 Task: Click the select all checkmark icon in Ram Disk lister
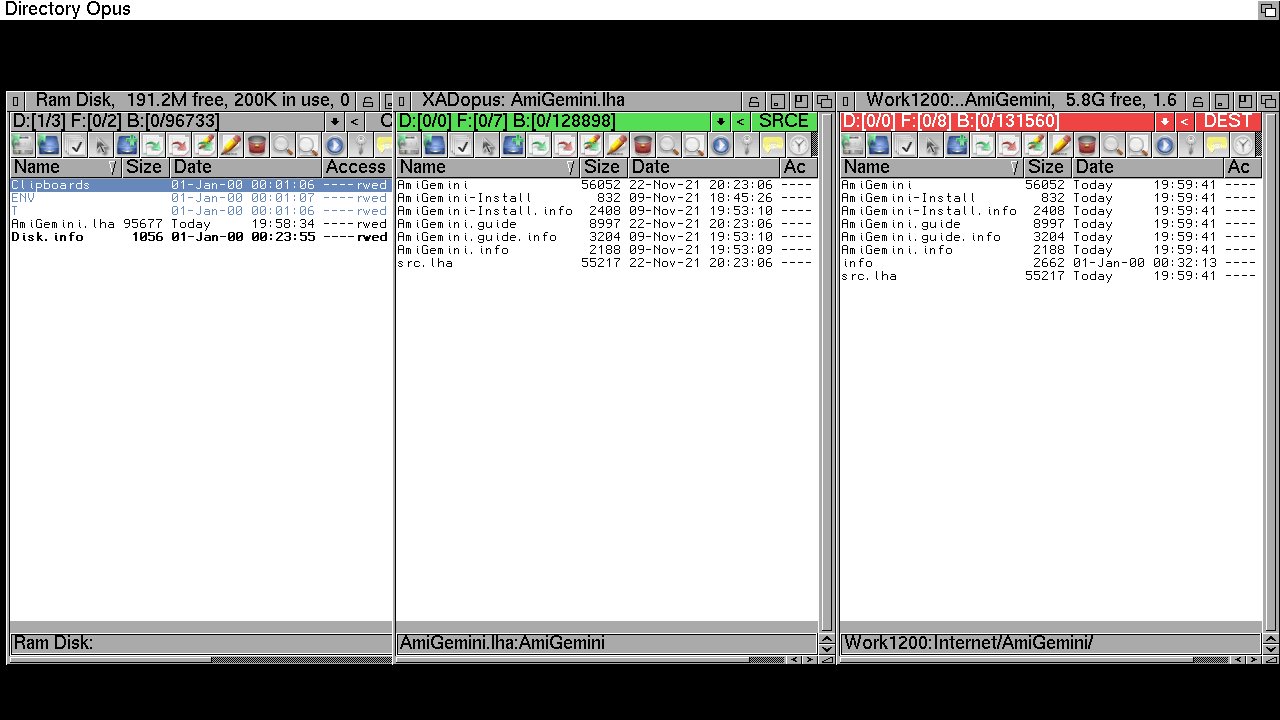coord(75,145)
